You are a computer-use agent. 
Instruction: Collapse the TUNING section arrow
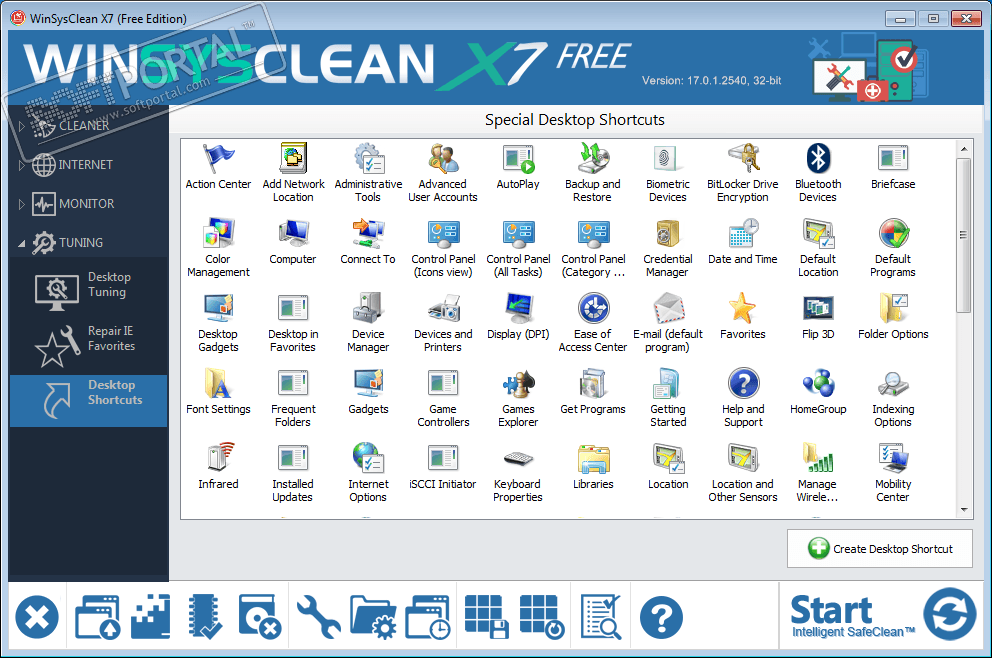pyautogui.click(x=22, y=244)
